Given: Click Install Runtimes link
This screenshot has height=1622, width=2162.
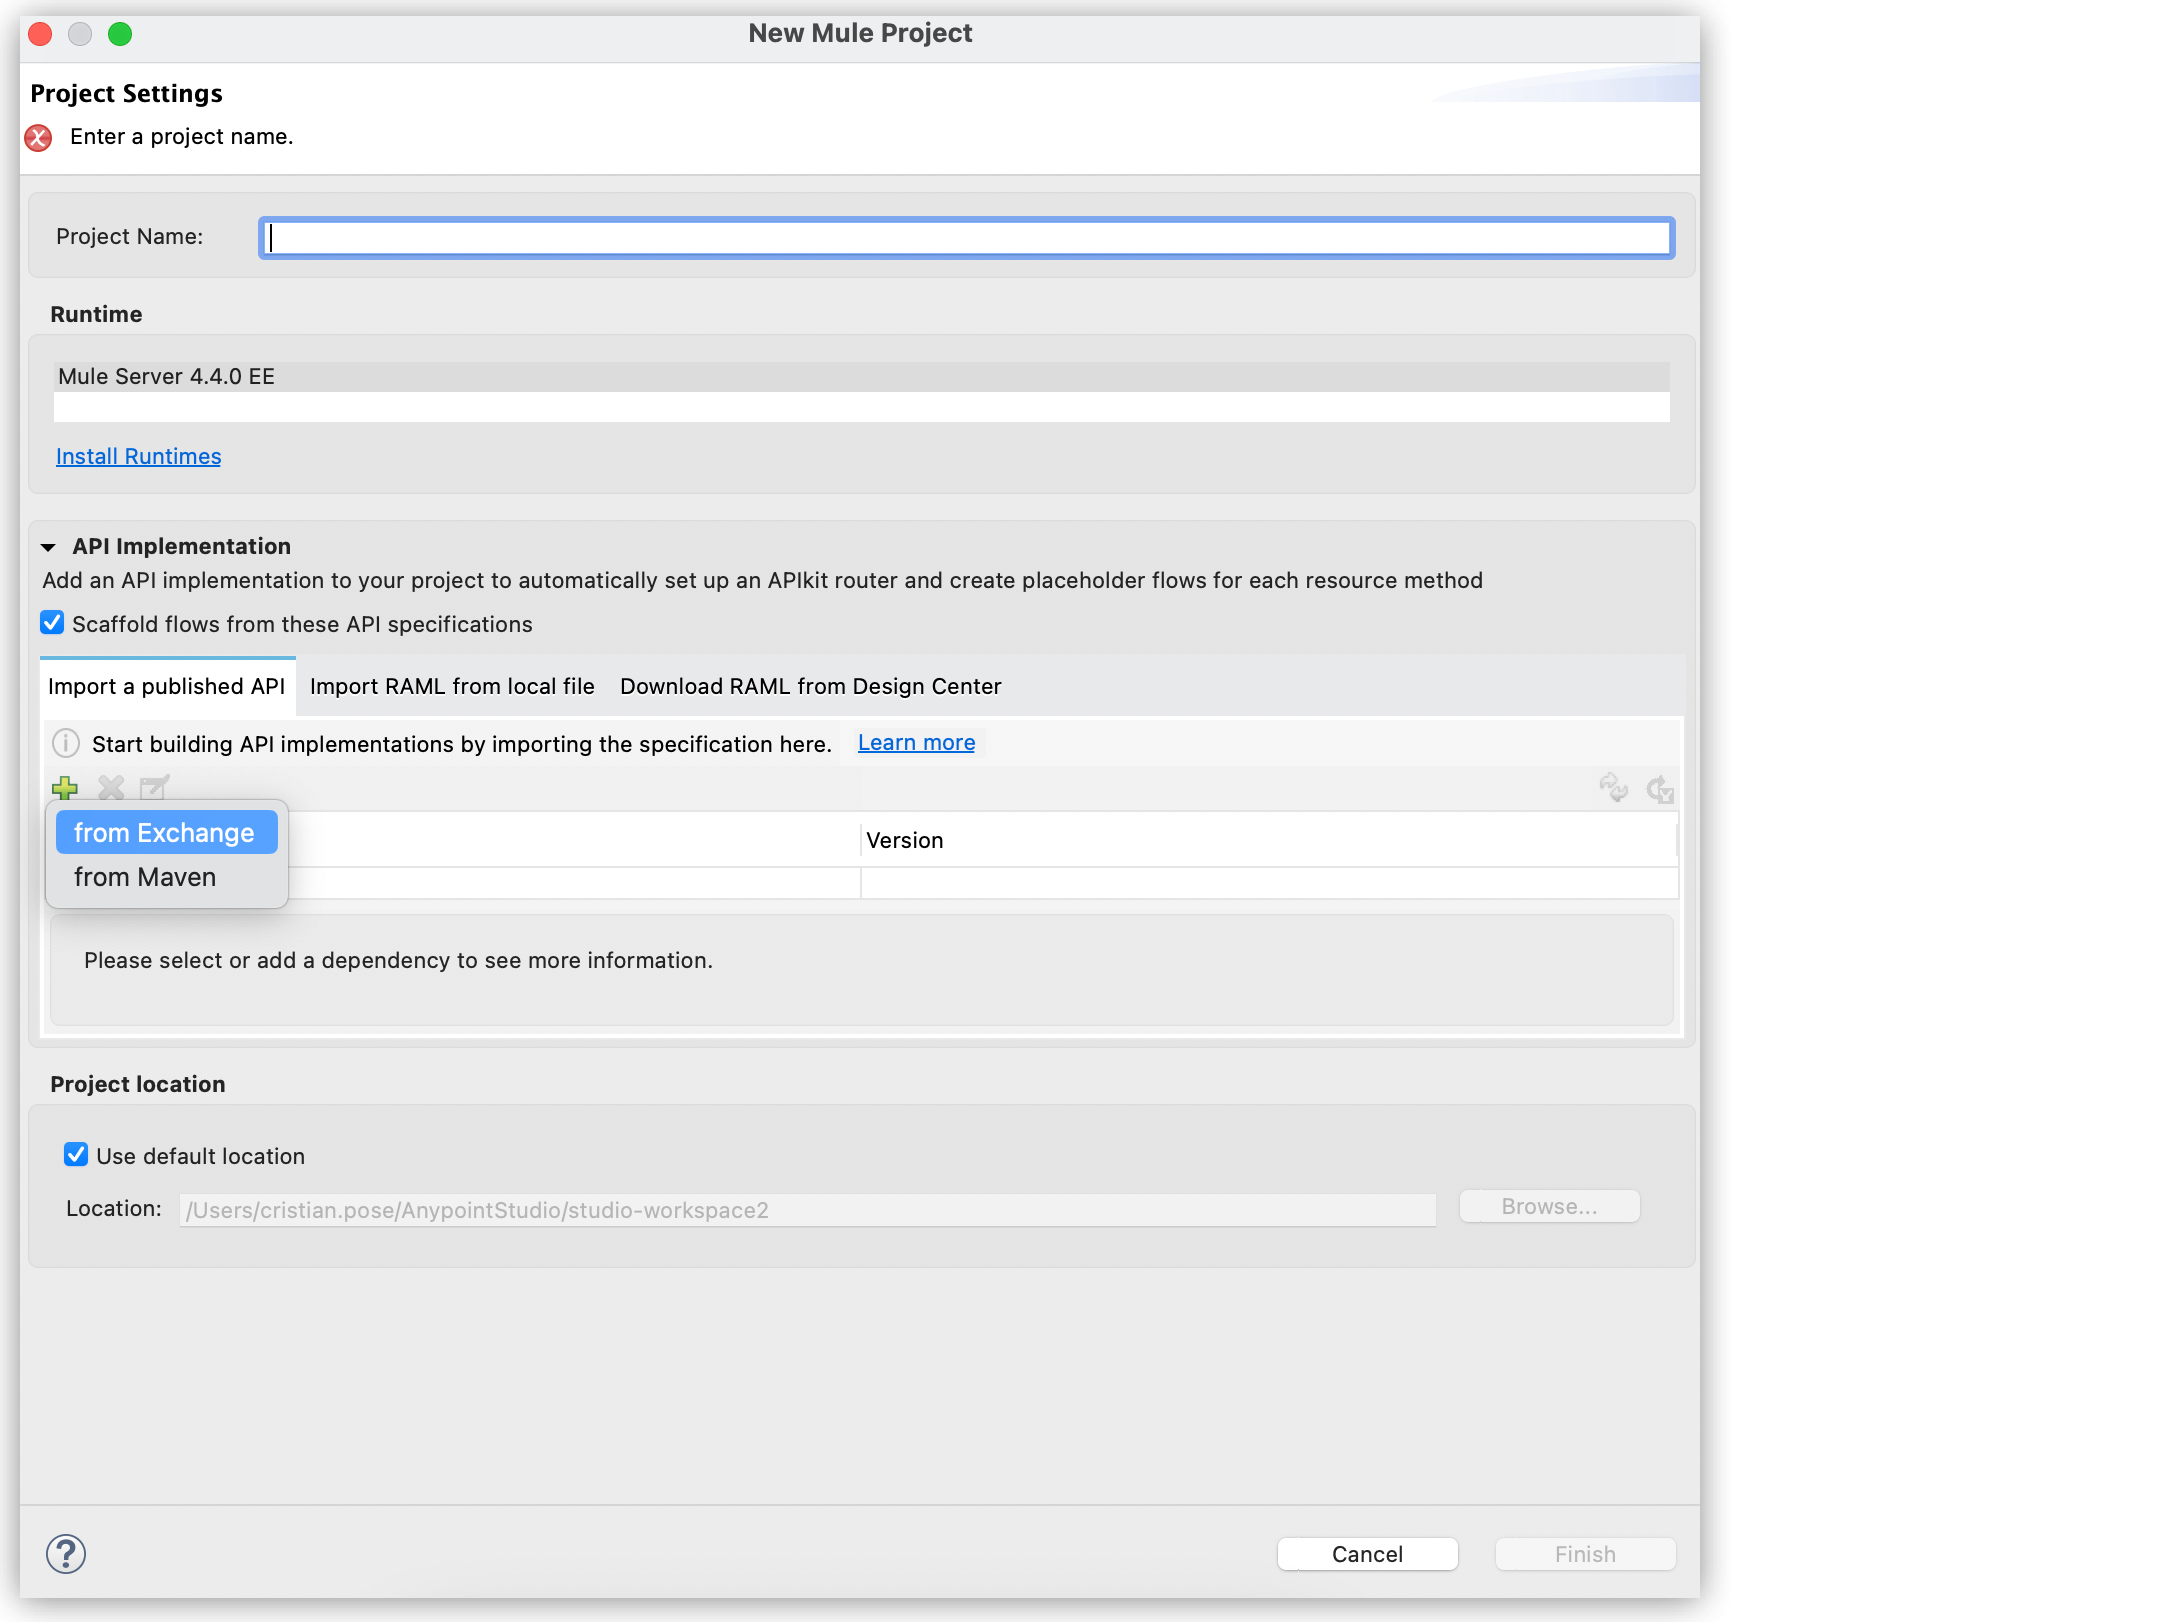Looking at the screenshot, I should coord(138,455).
